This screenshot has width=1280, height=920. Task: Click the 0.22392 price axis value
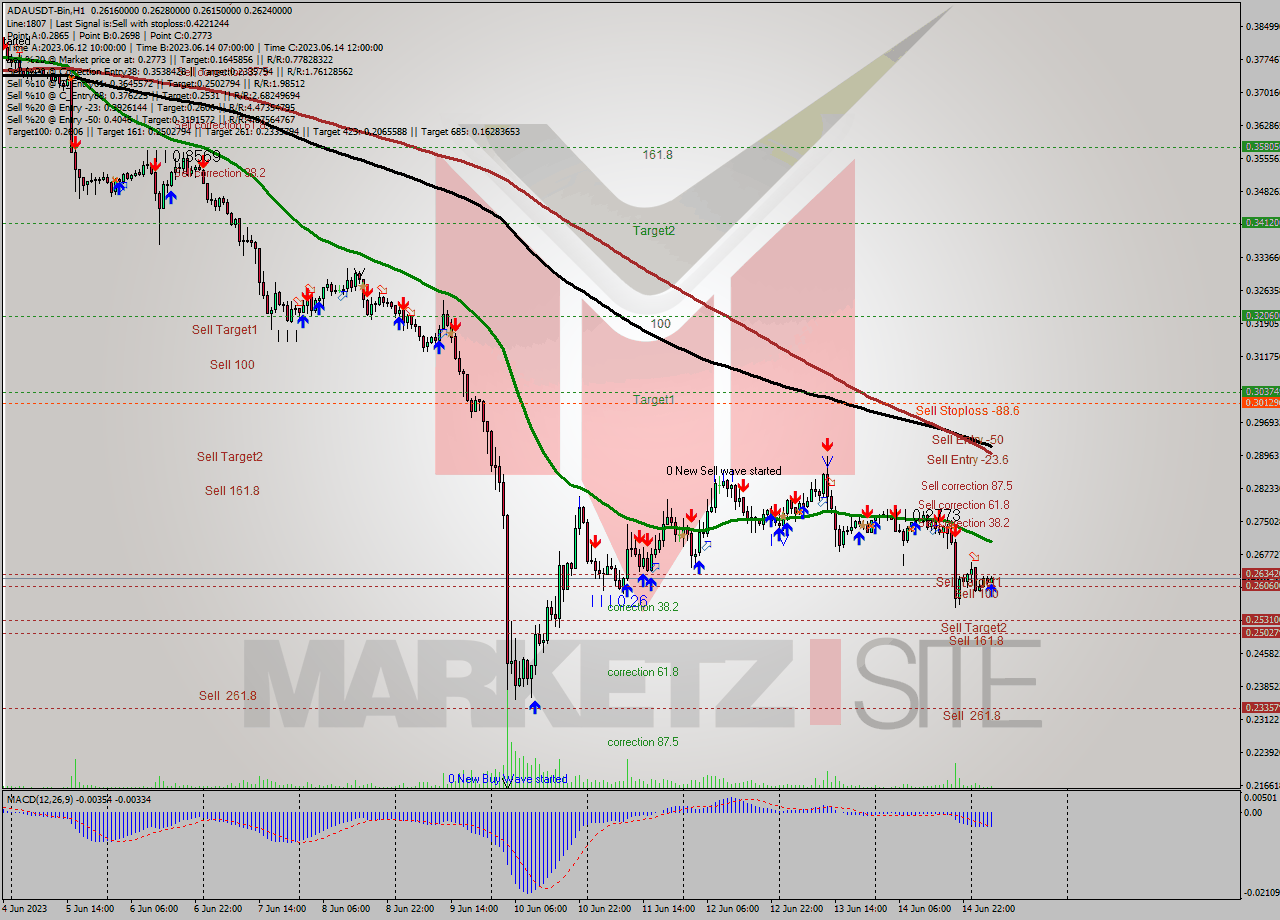point(1262,752)
